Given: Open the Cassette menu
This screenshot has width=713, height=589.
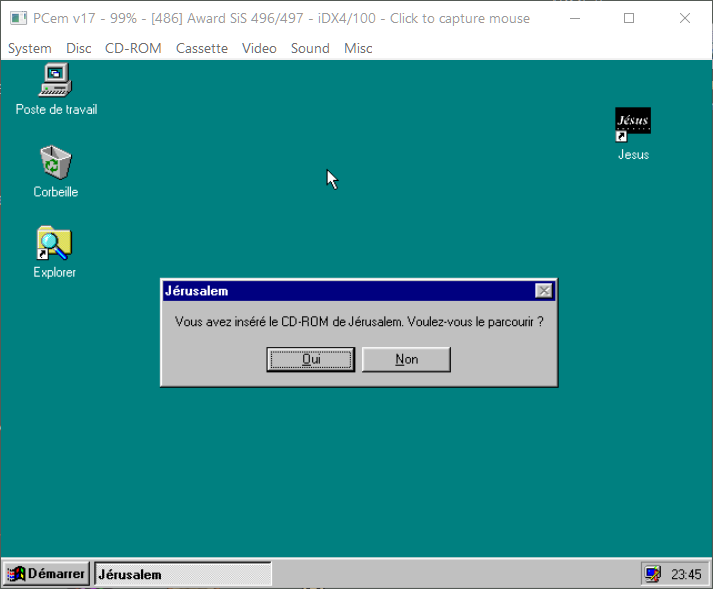Looking at the screenshot, I should (x=201, y=48).
